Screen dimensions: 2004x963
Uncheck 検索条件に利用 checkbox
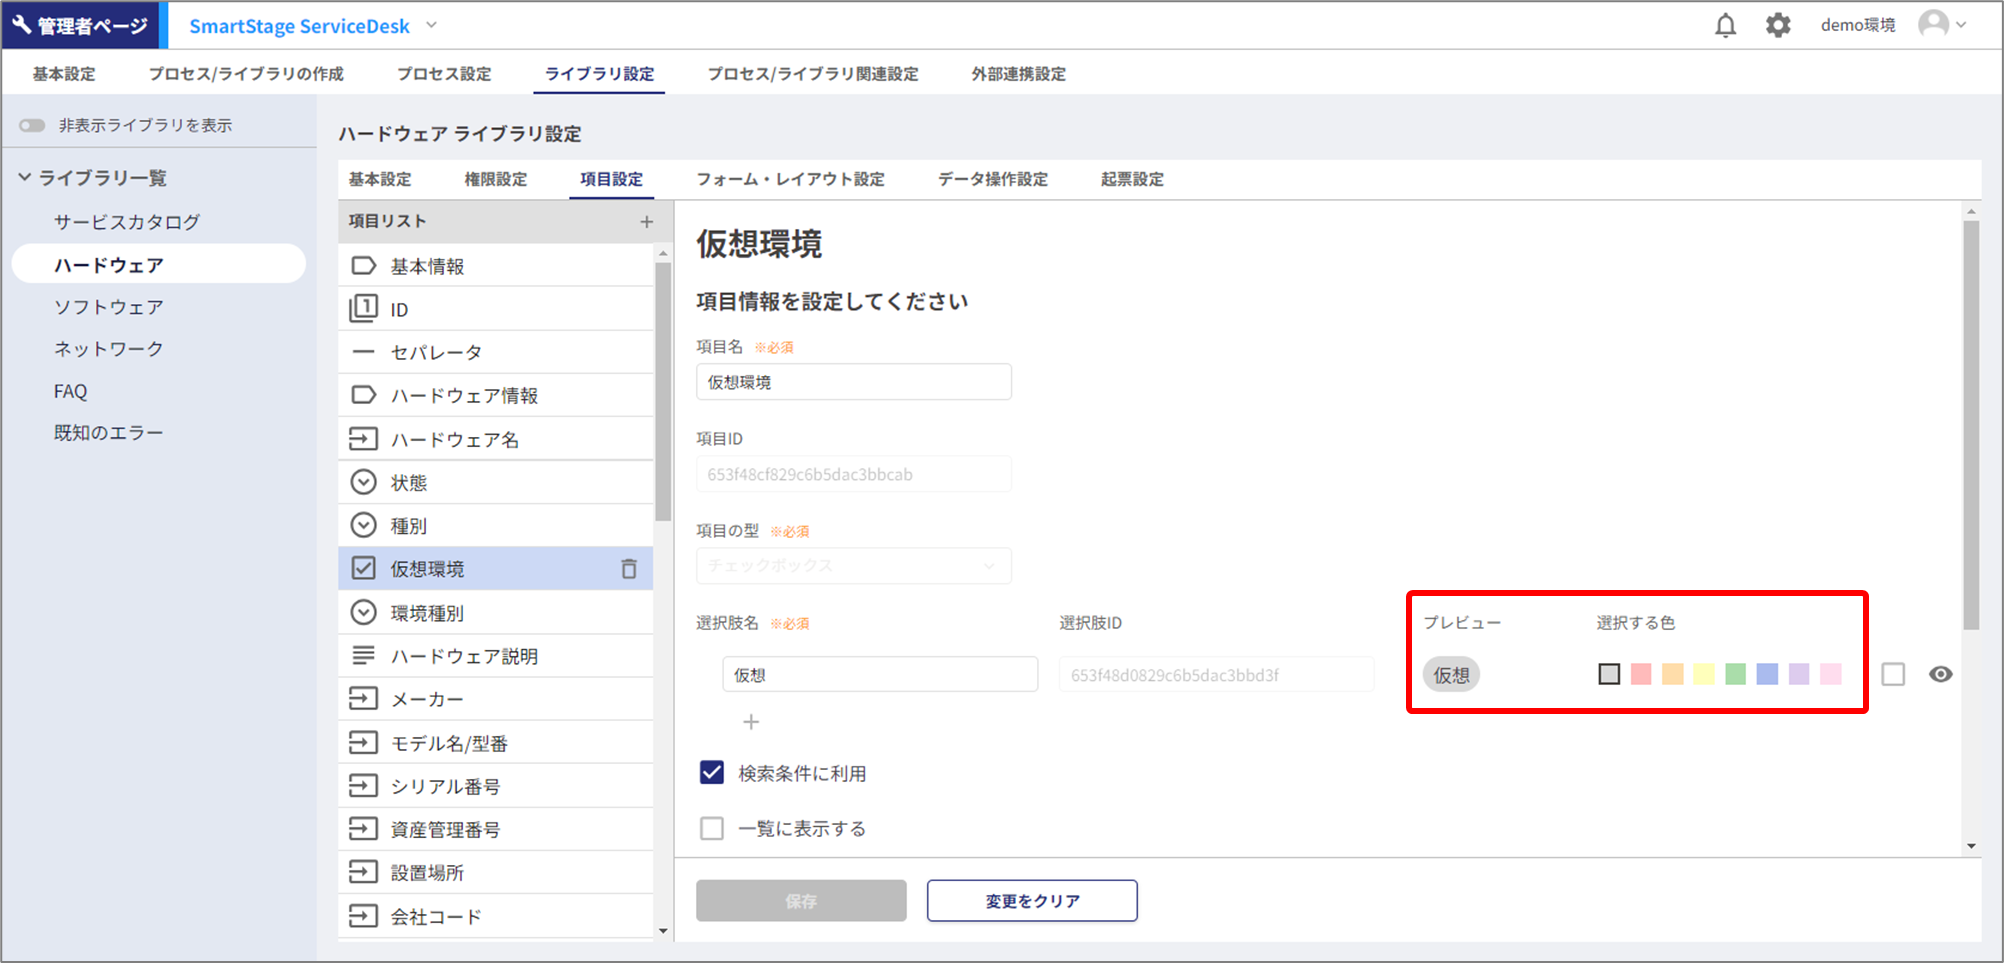pos(712,773)
